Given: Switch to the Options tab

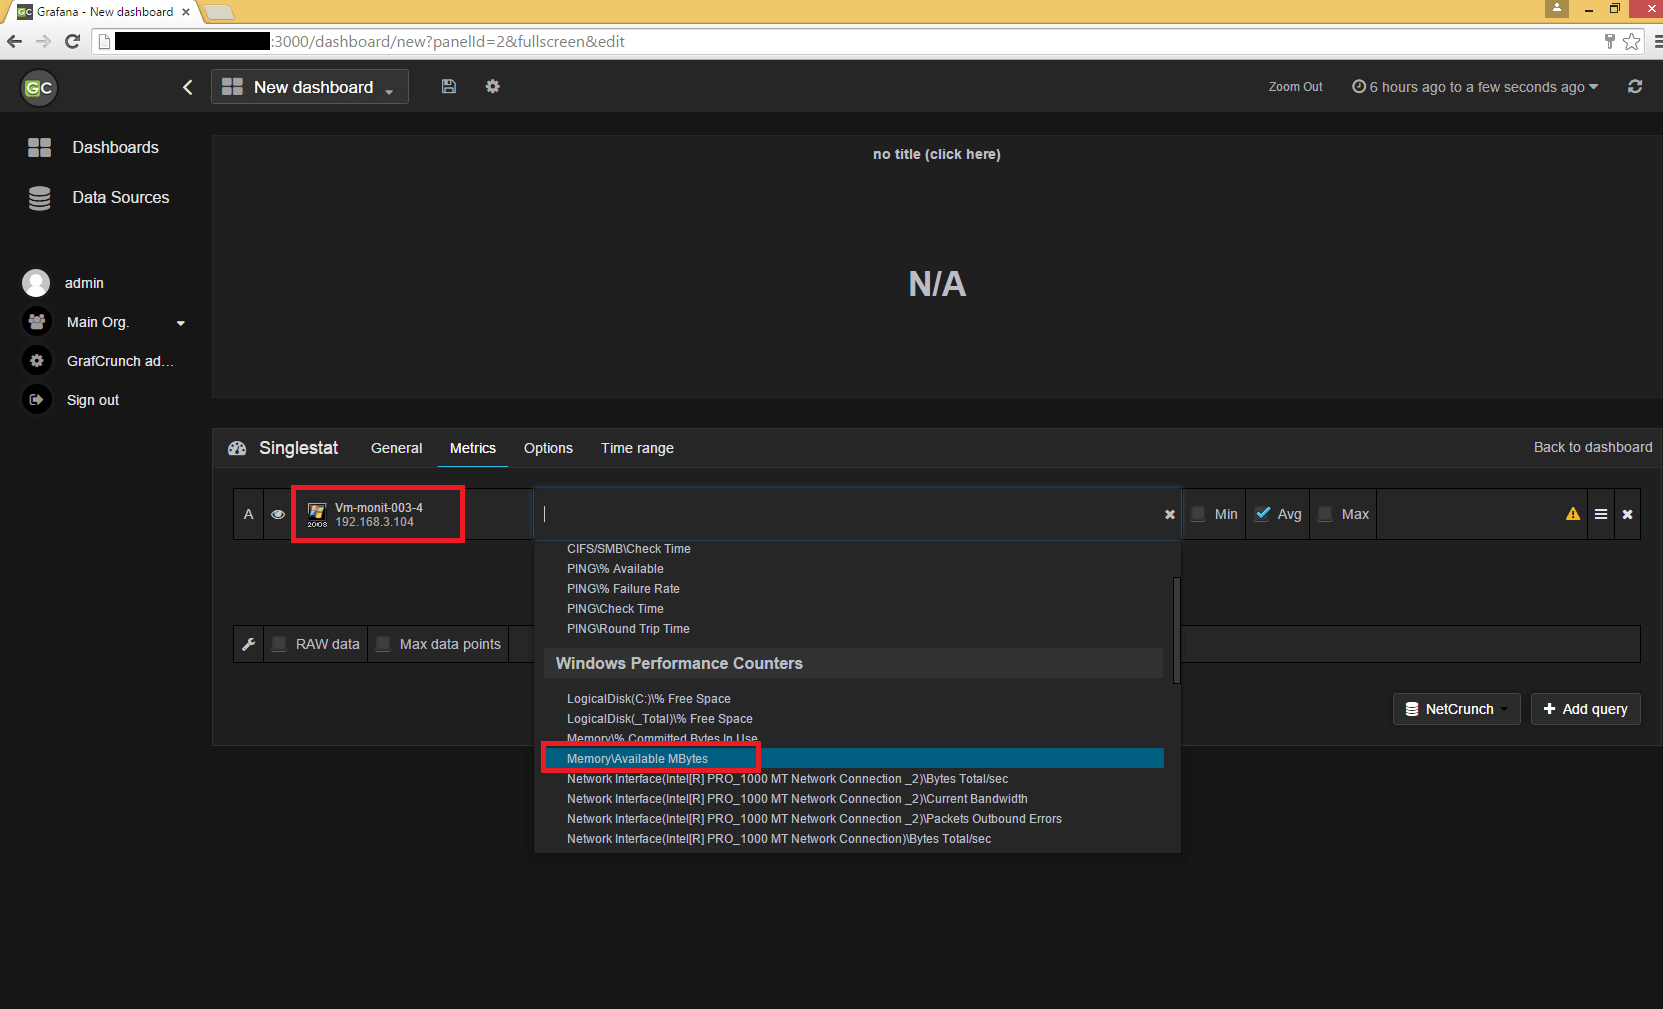Looking at the screenshot, I should (548, 448).
